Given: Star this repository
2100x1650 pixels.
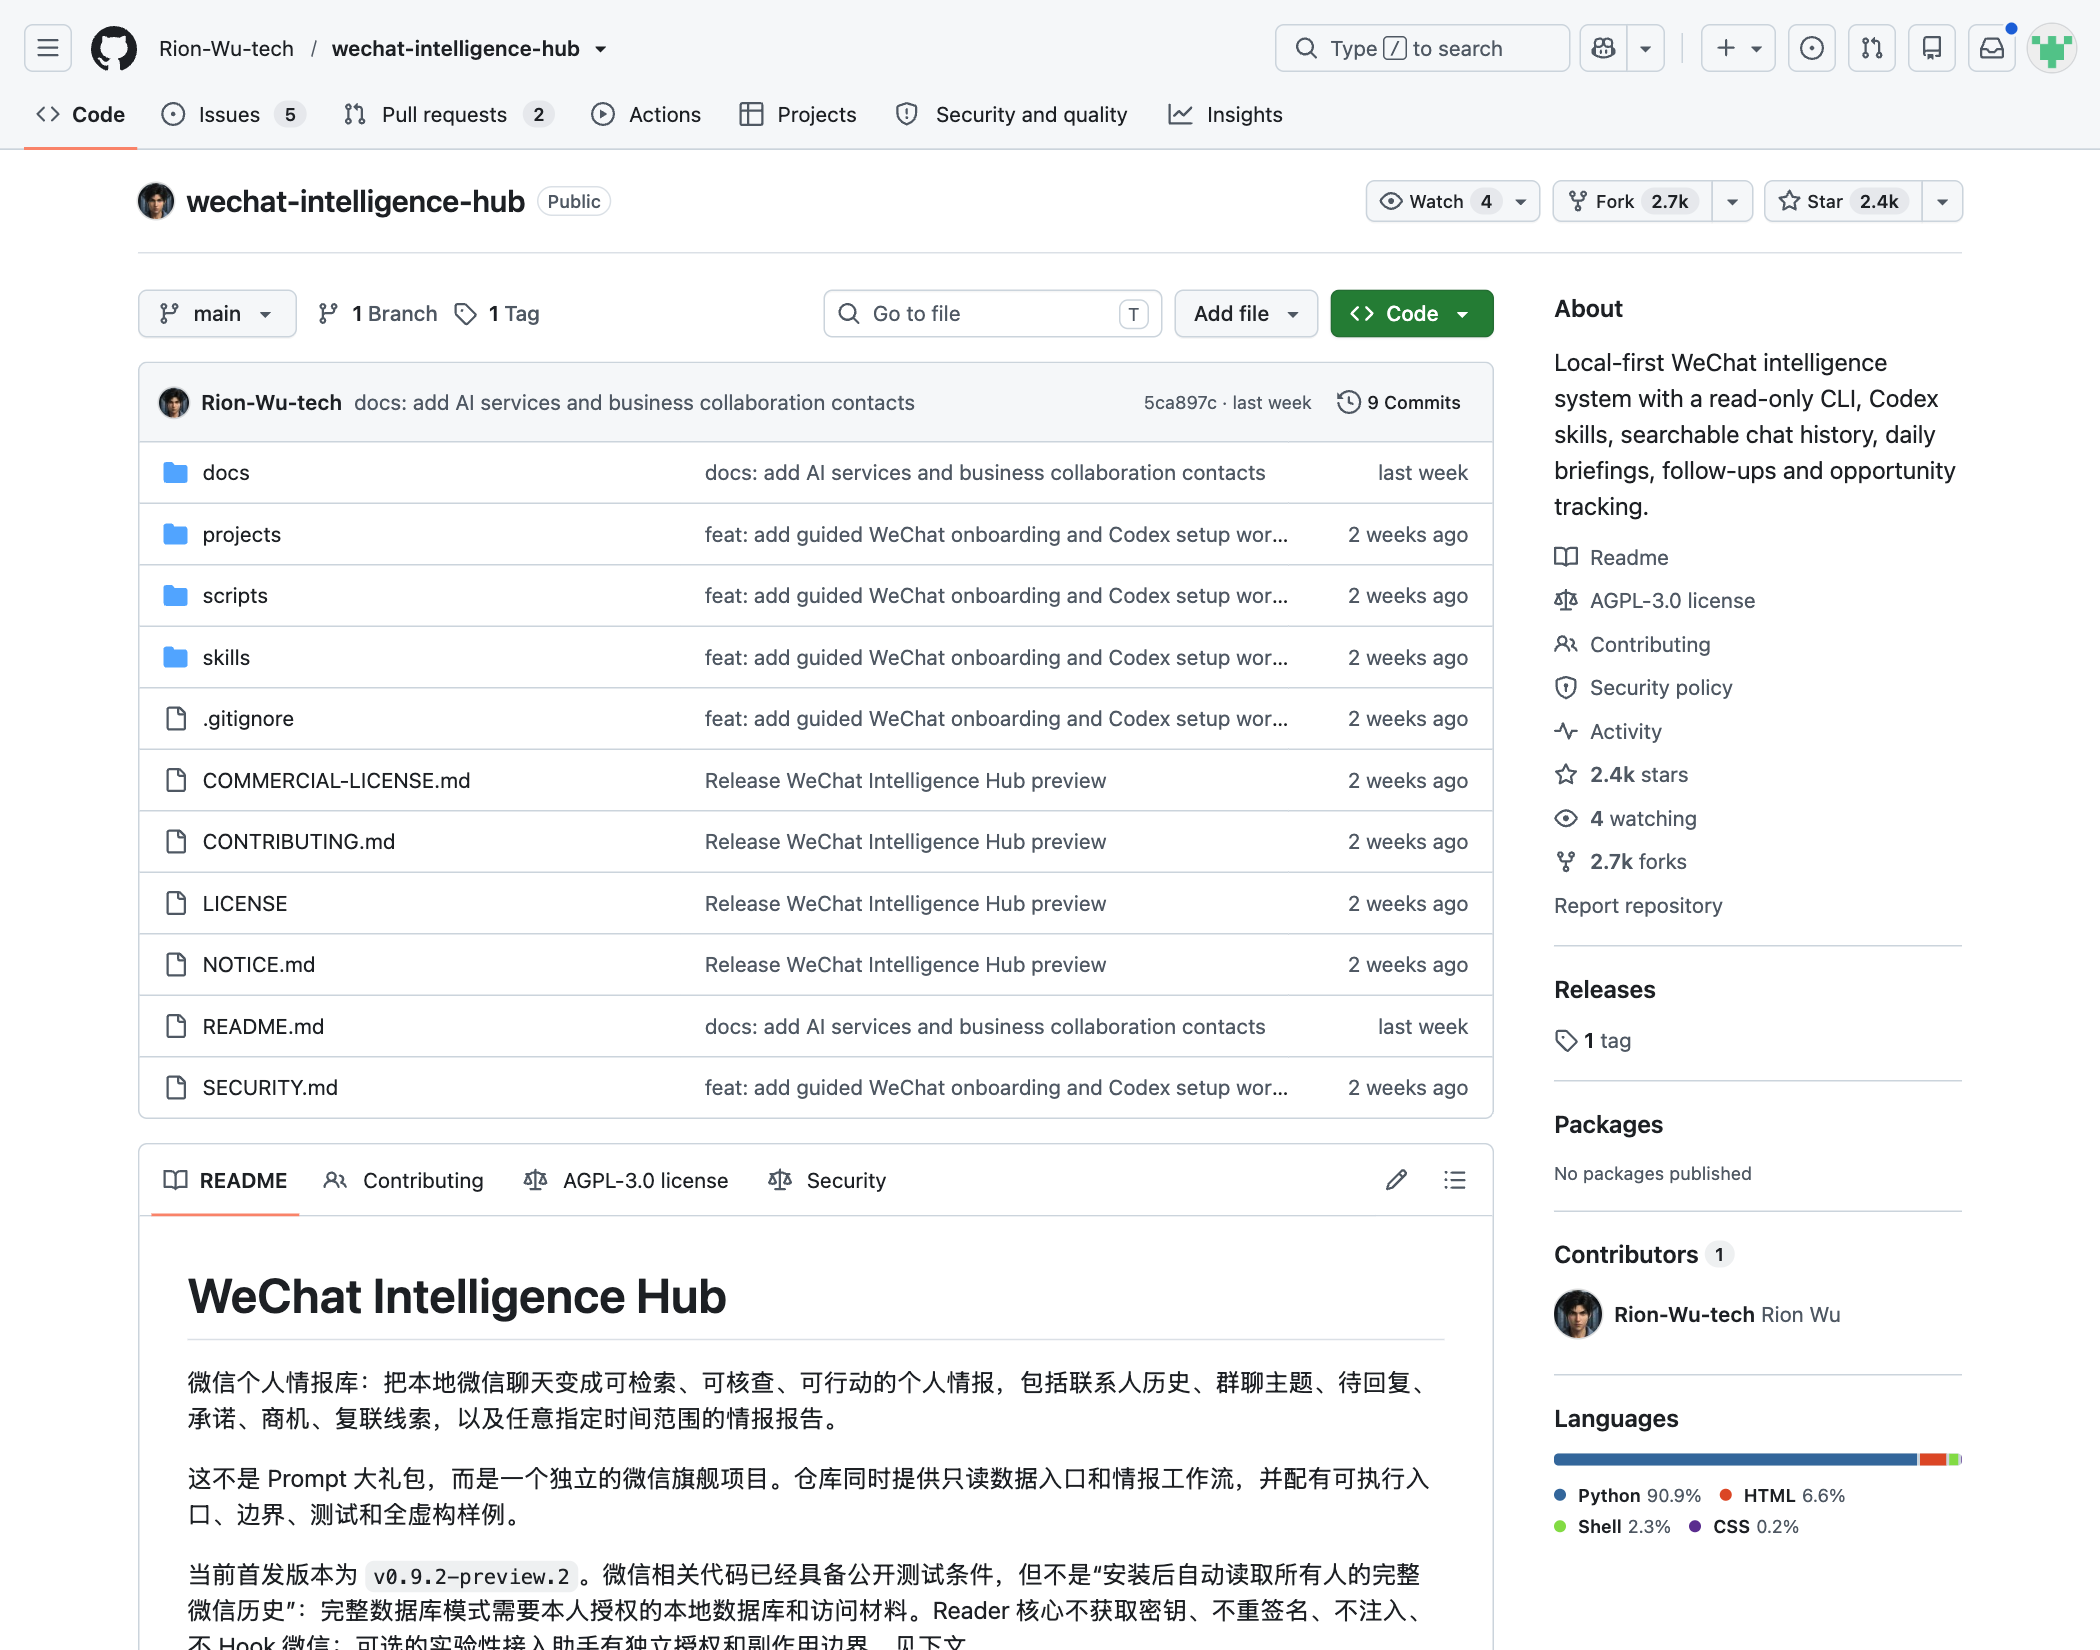Looking at the screenshot, I should coord(1843,202).
